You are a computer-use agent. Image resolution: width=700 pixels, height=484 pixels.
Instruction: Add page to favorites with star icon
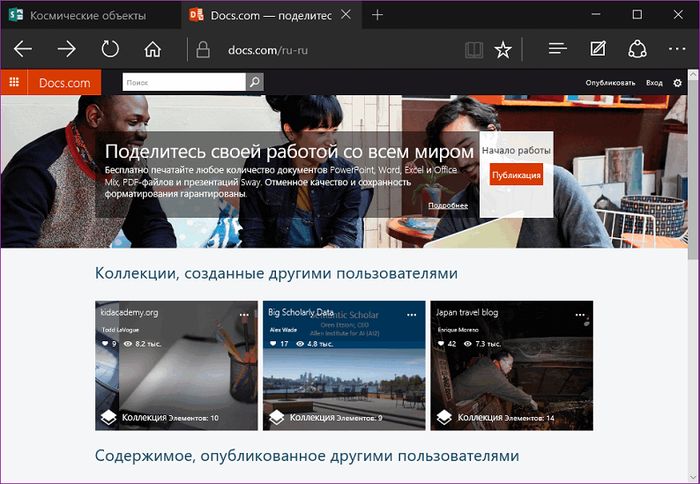coord(503,50)
